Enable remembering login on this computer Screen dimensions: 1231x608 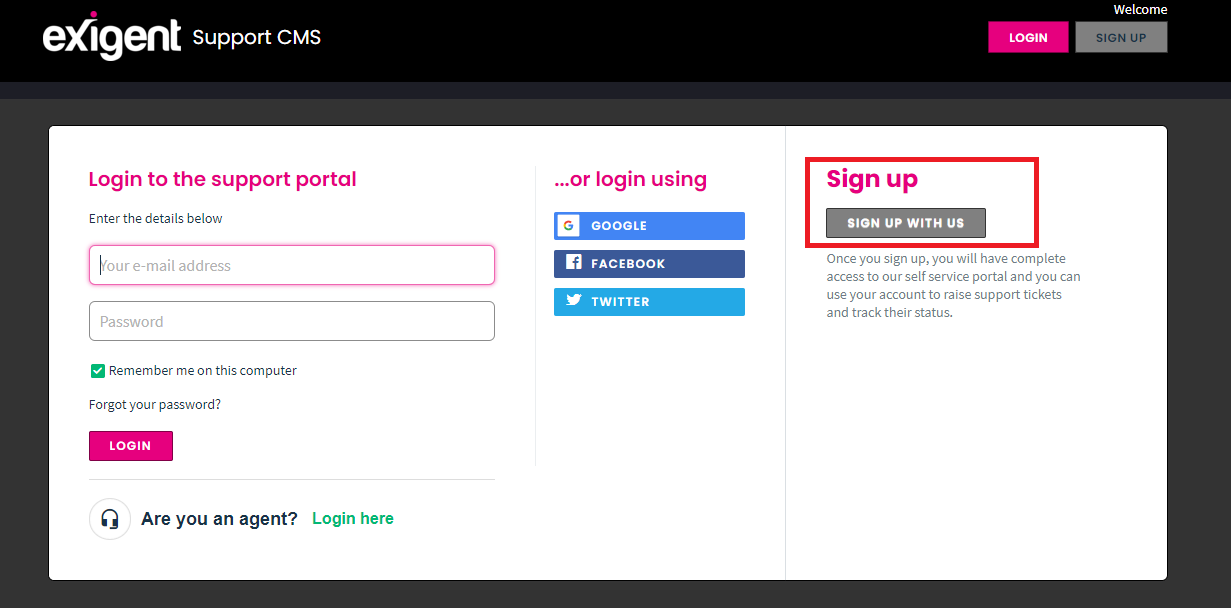97,370
